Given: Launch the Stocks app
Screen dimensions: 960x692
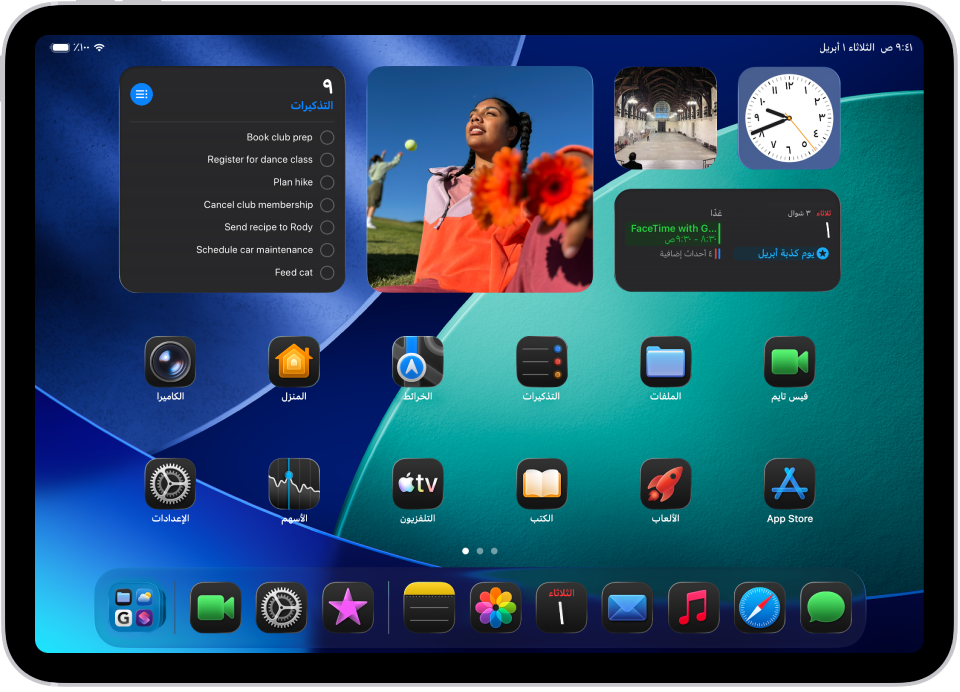Looking at the screenshot, I should (x=294, y=485).
